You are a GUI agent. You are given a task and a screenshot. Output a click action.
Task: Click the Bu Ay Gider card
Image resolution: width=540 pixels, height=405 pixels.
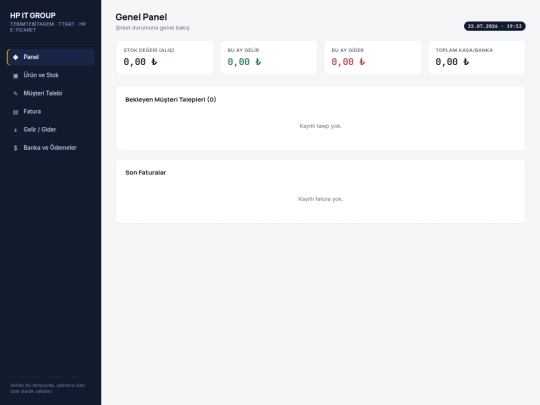(372, 58)
